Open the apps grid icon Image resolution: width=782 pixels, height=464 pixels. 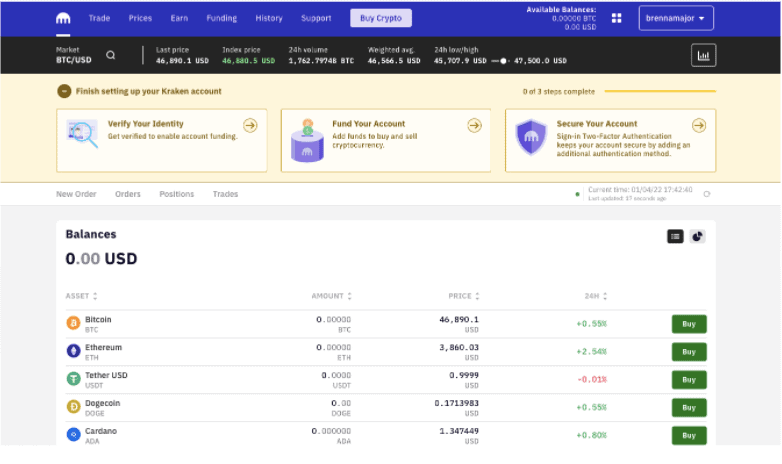coord(616,18)
